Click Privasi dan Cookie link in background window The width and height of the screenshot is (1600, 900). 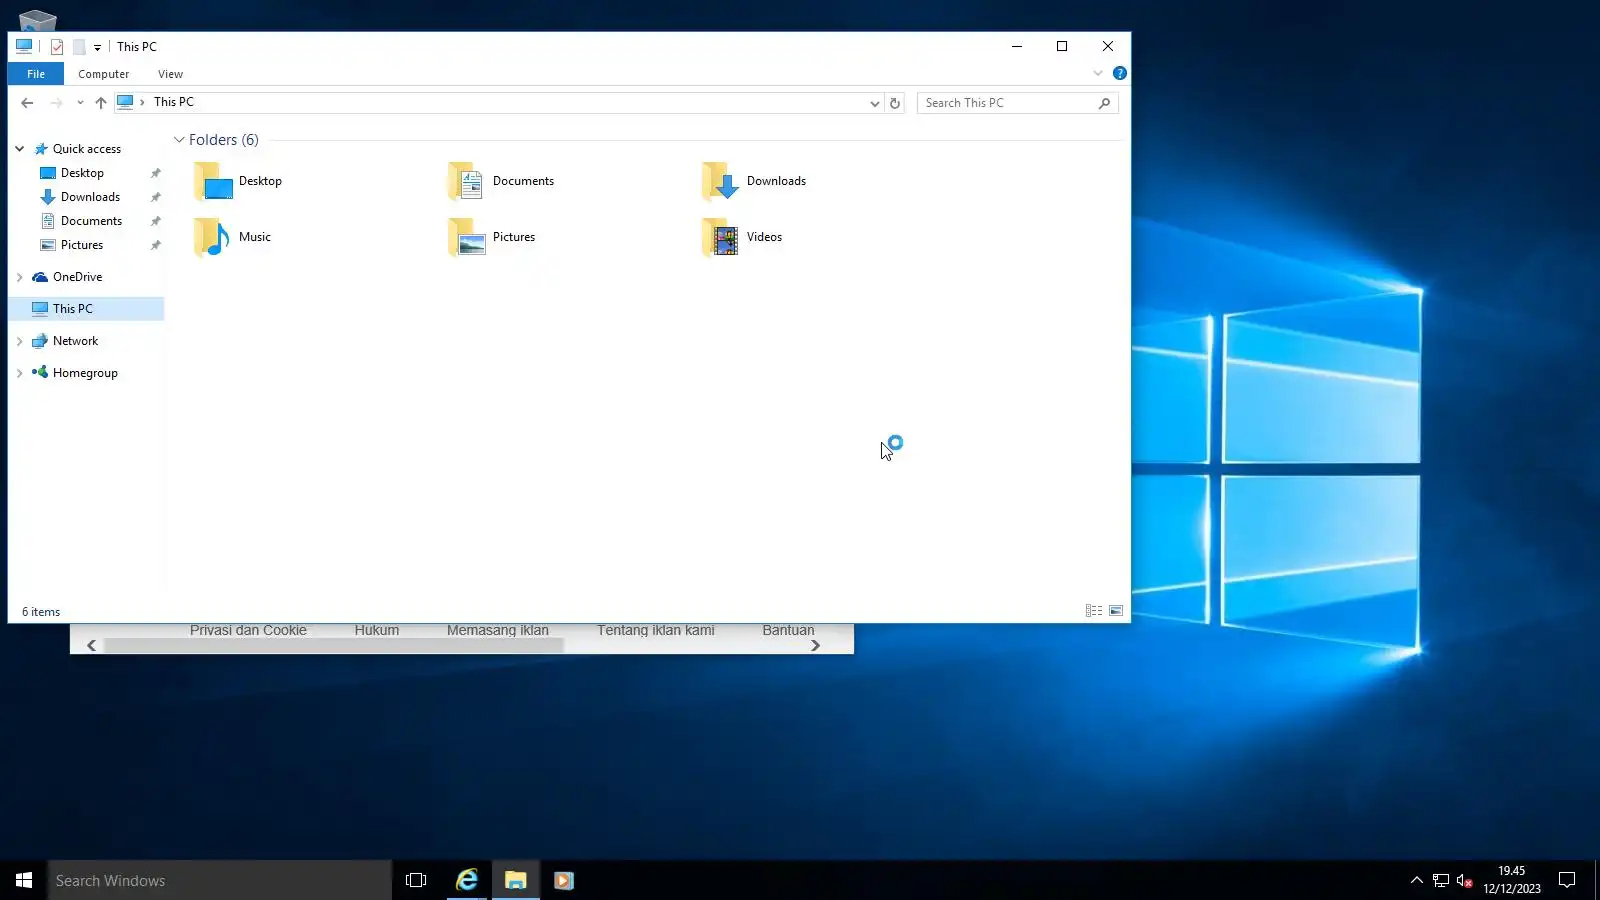tap(248, 630)
